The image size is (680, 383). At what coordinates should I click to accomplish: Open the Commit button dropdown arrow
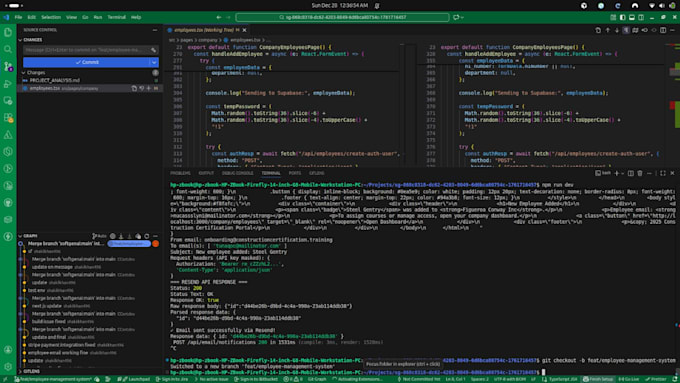coord(154,62)
